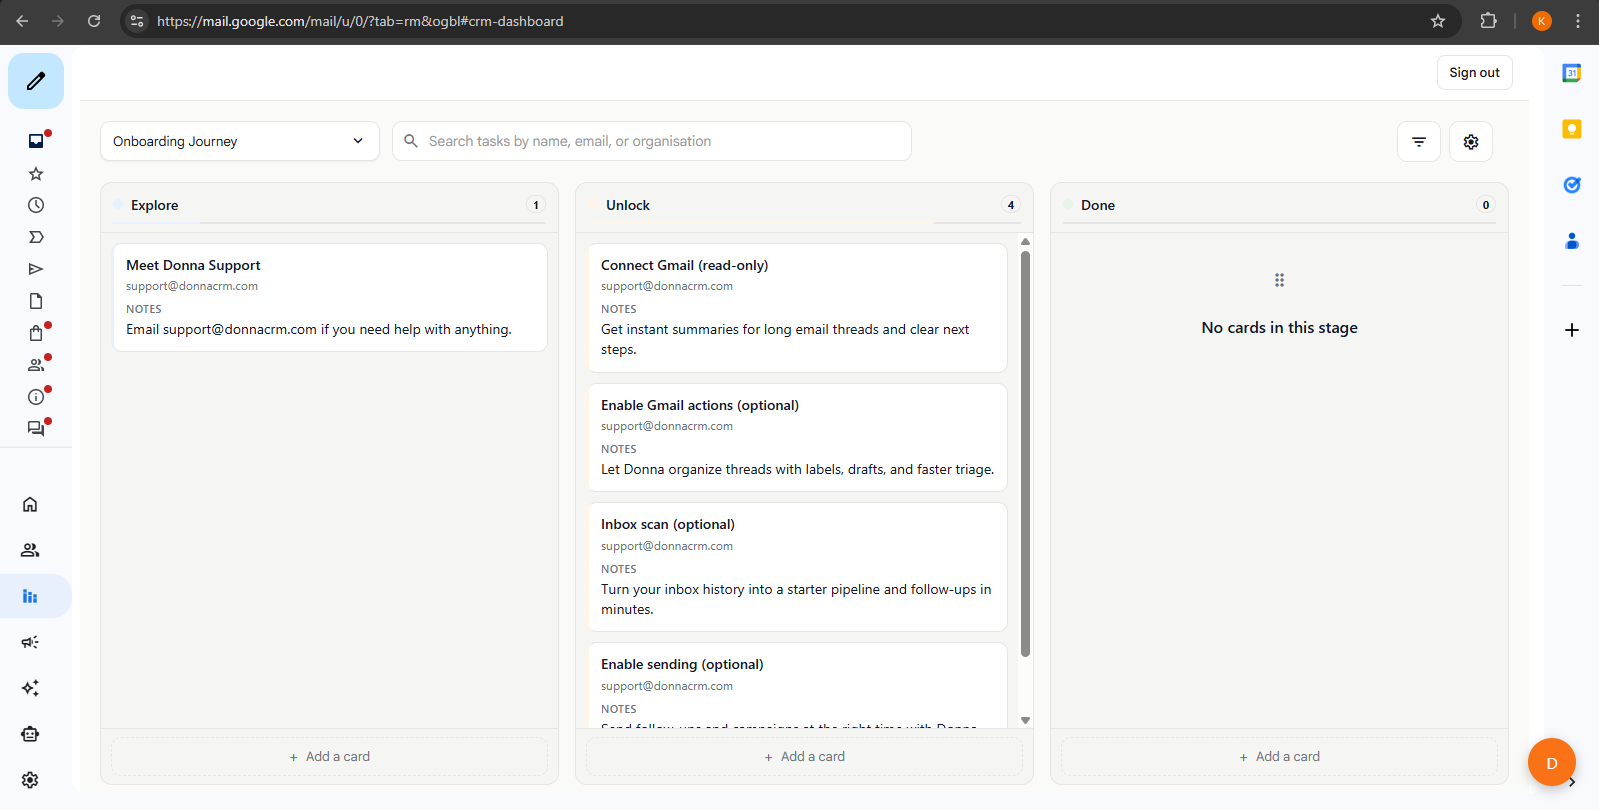Click the Unlock column scrollbar thumb
This screenshot has width=1599, height=810.
pos(1025,454)
